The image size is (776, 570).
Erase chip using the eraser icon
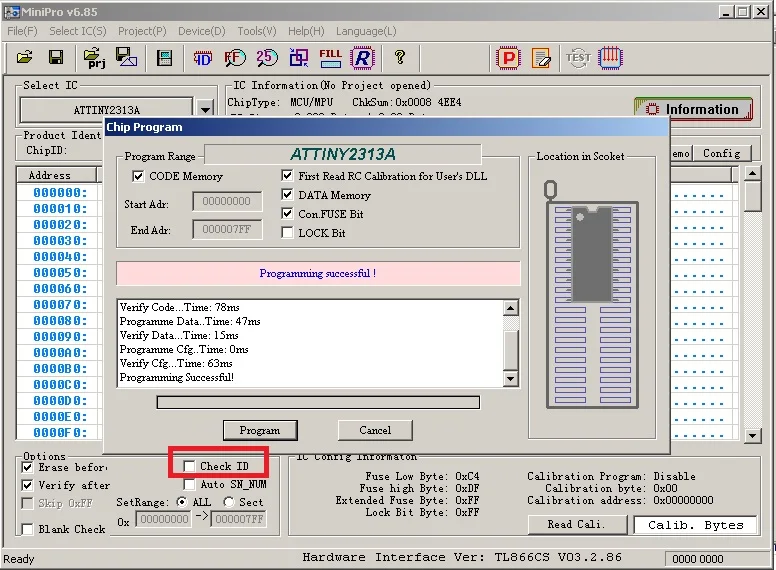[x=541, y=58]
